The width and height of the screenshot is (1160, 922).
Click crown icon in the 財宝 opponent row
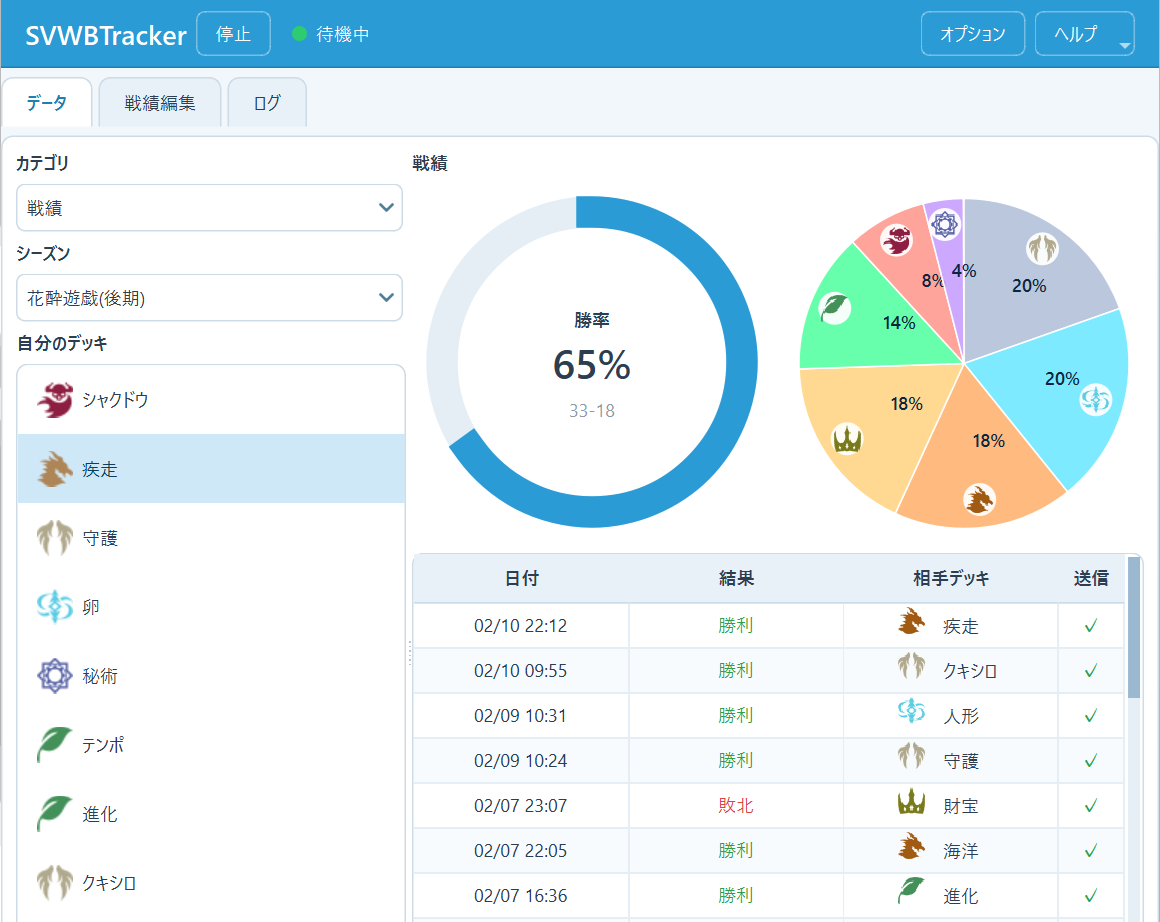click(911, 803)
